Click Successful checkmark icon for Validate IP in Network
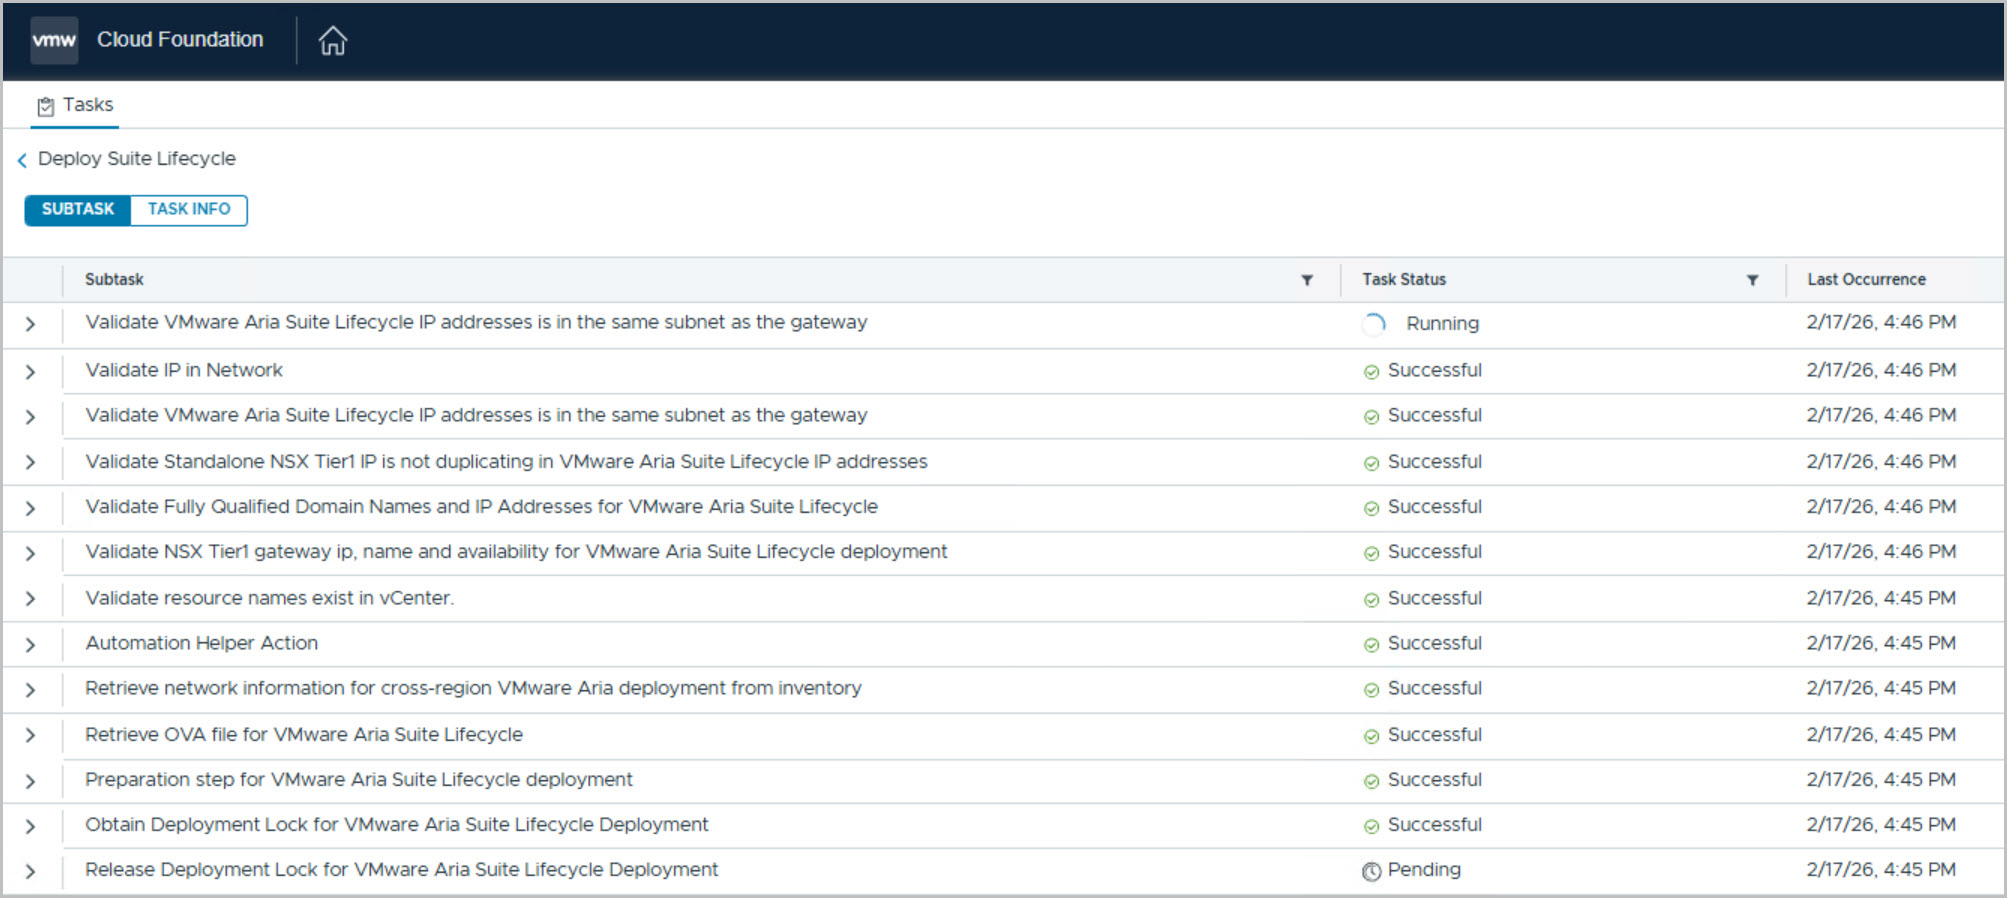Image resolution: width=2007 pixels, height=898 pixels. pos(1371,372)
